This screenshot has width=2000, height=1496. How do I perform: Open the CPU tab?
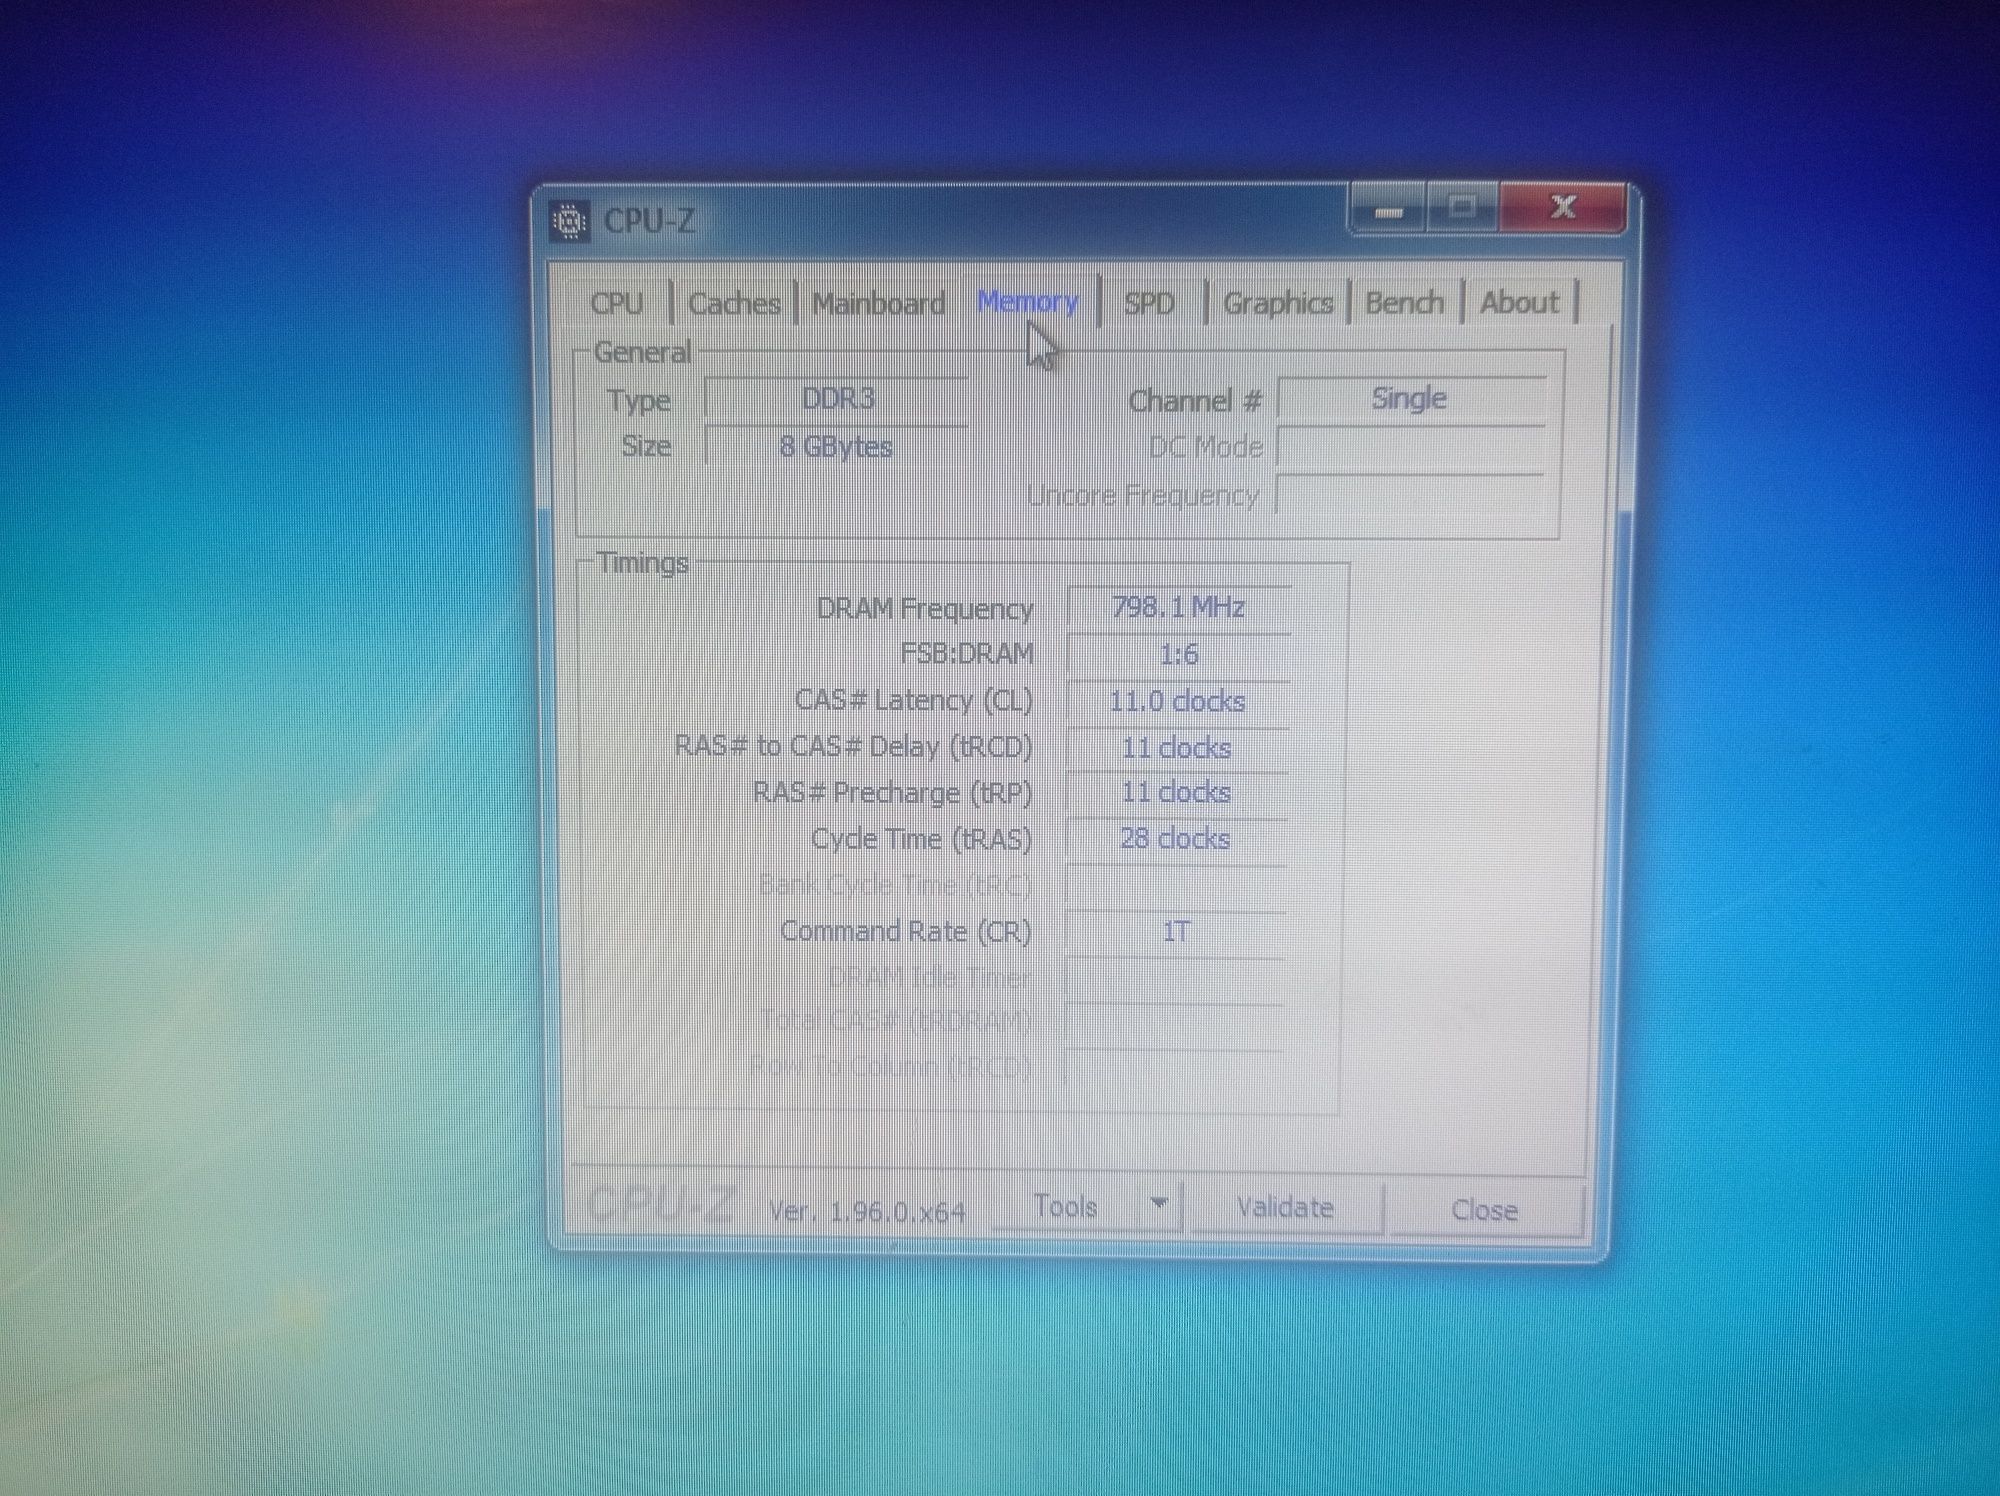click(x=617, y=303)
